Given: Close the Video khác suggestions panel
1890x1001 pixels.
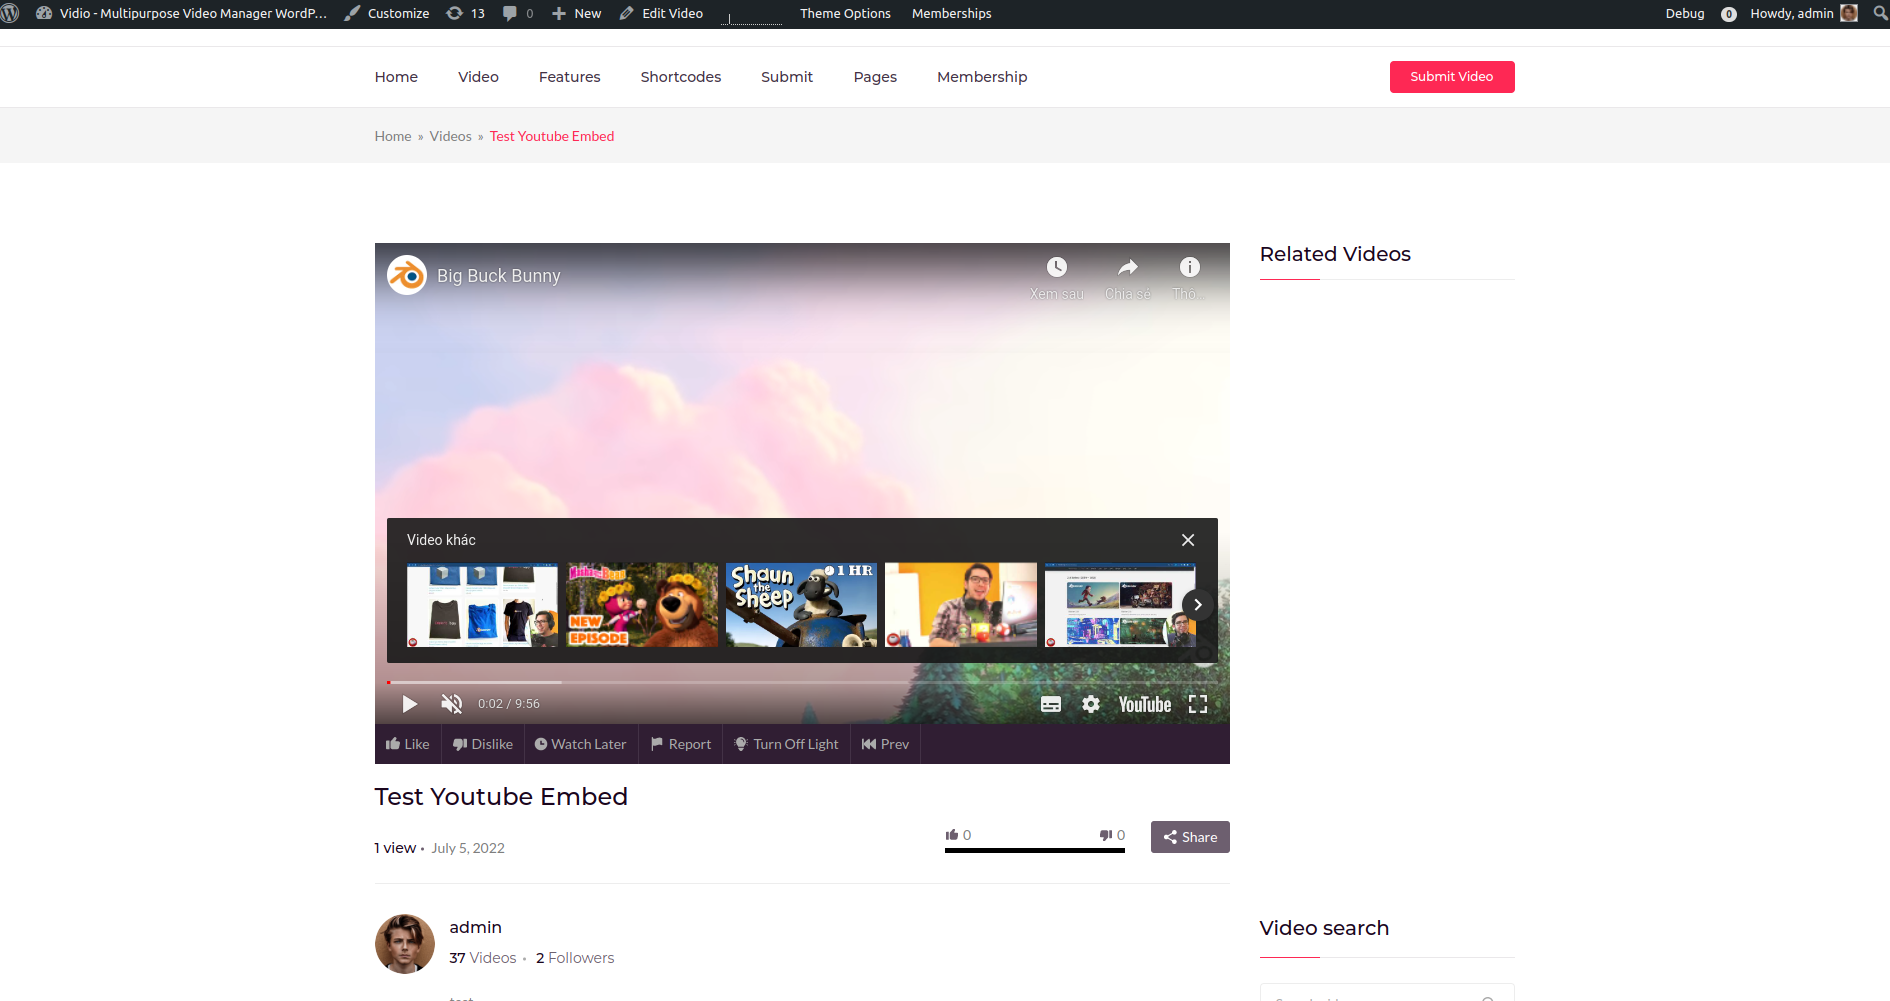Looking at the screenshot, I should [x=1187, y=540].
